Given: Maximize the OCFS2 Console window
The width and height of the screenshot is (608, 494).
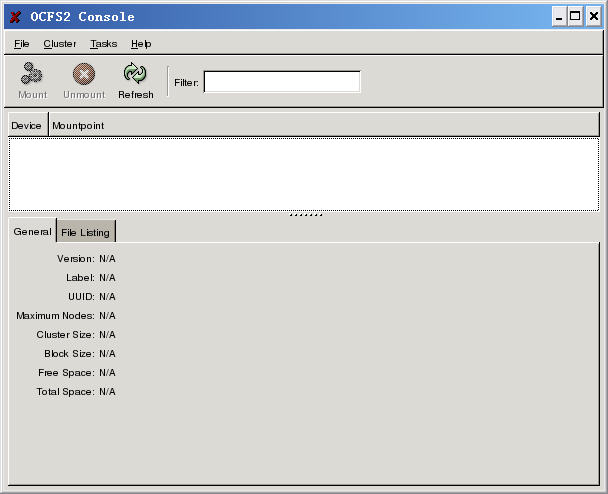Looking at the screenshot, I should tap(575, 16).
